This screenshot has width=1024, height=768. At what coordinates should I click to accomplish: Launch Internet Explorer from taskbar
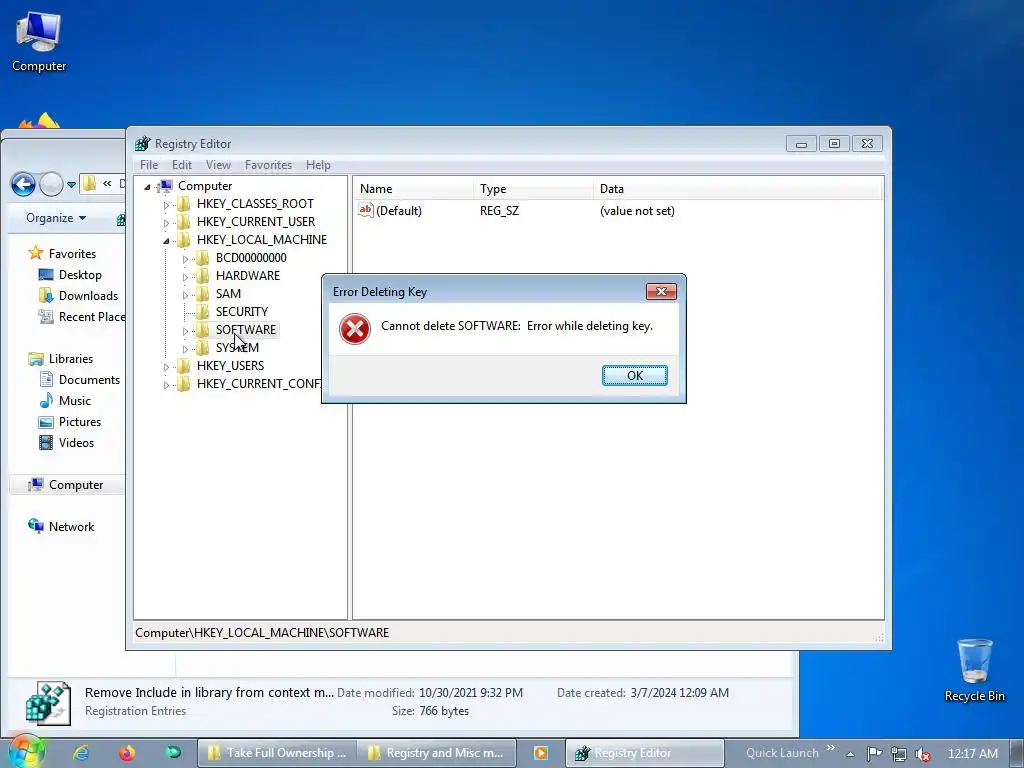point(81,753)
